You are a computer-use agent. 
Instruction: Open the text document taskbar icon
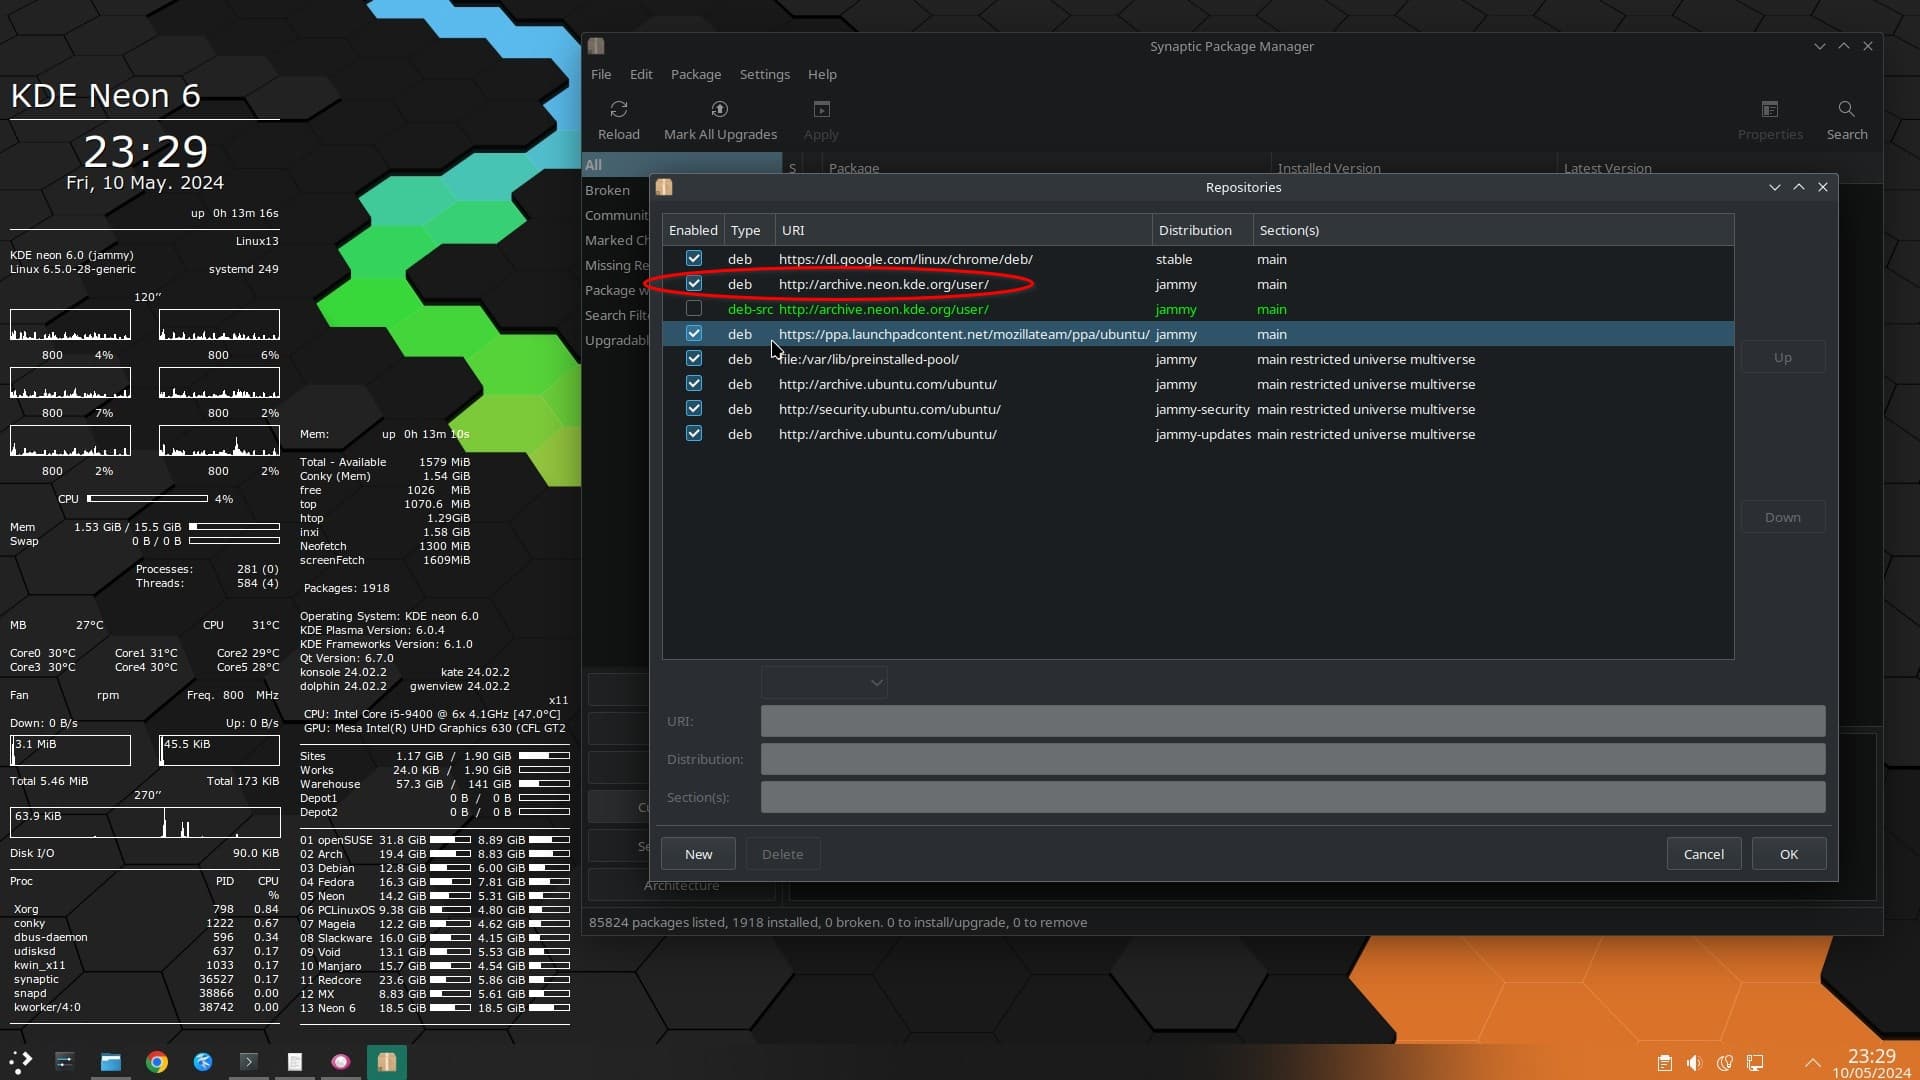294,1061
